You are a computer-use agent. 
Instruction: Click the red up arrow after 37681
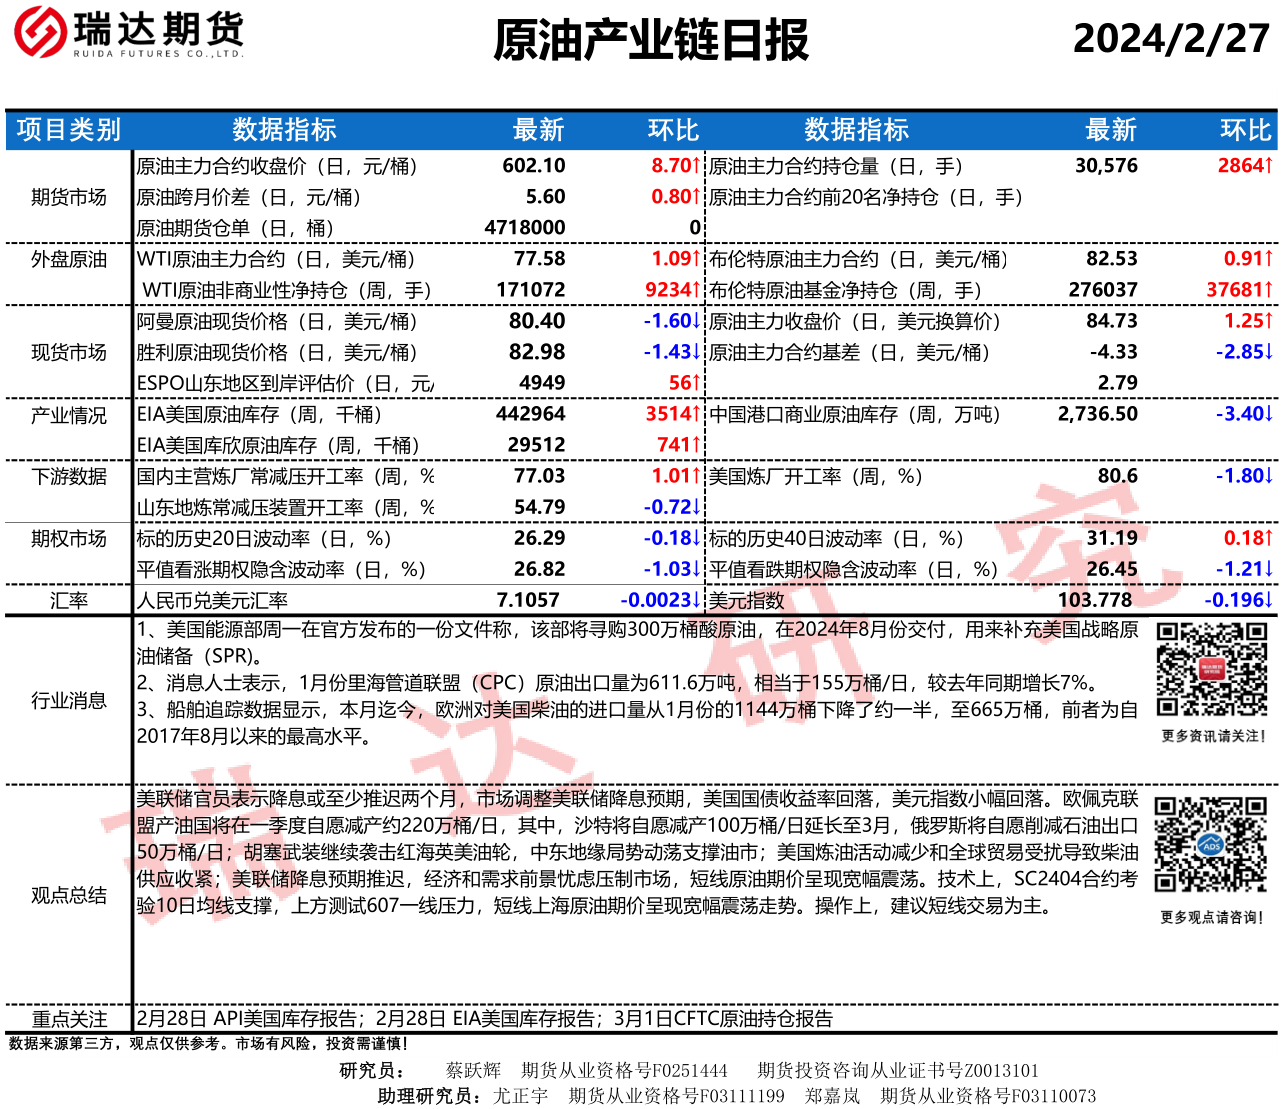(1268, 290)
